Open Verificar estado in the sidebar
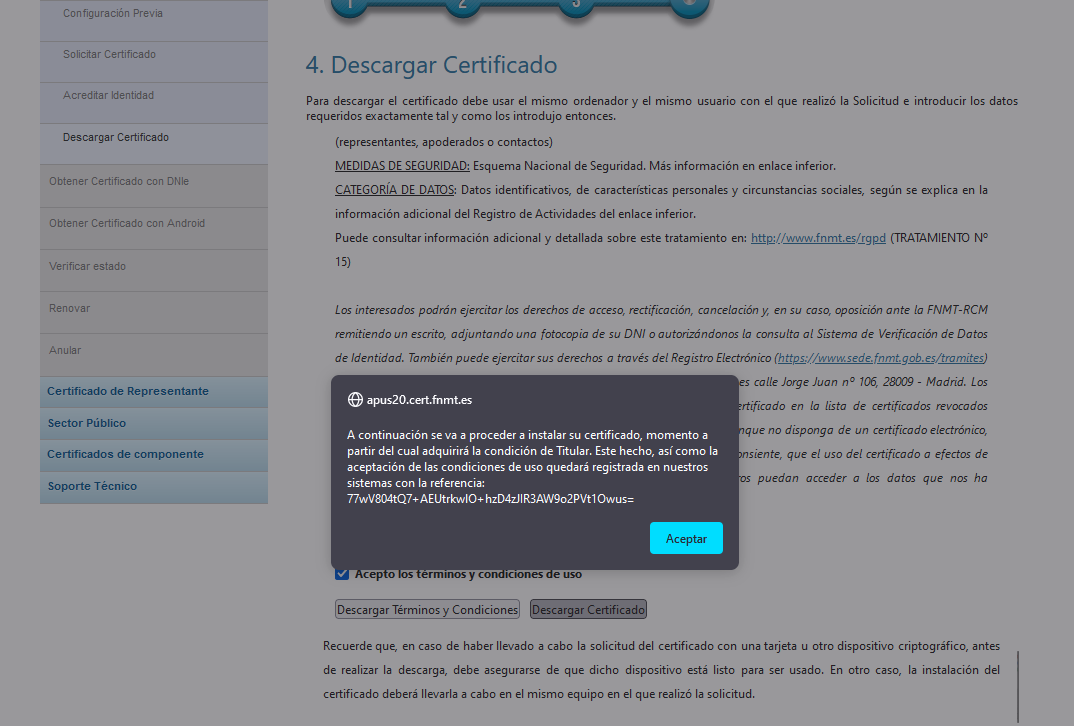The image size is (1074, 726). coord(87,266)
